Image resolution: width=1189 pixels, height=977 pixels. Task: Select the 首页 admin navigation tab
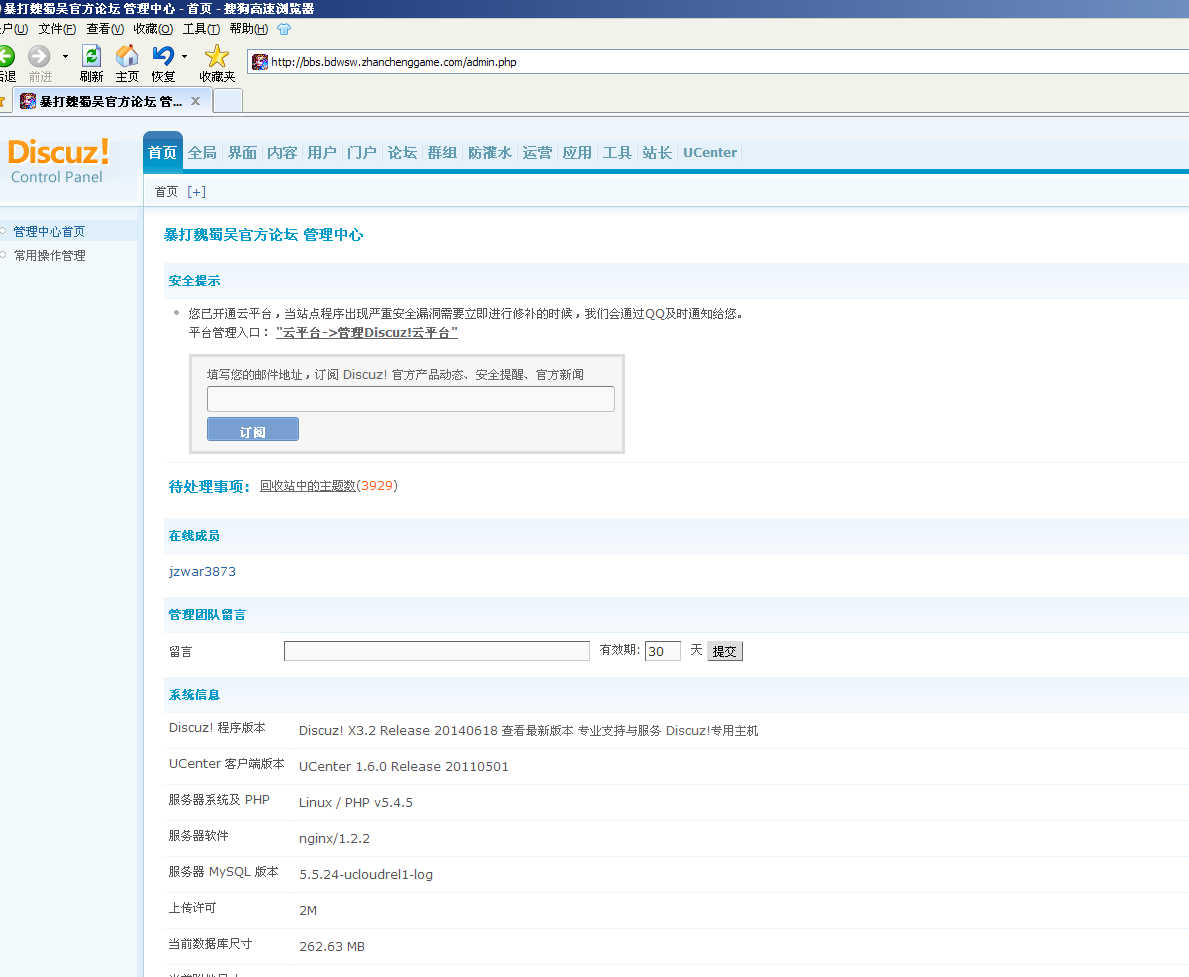pos(162,152)
